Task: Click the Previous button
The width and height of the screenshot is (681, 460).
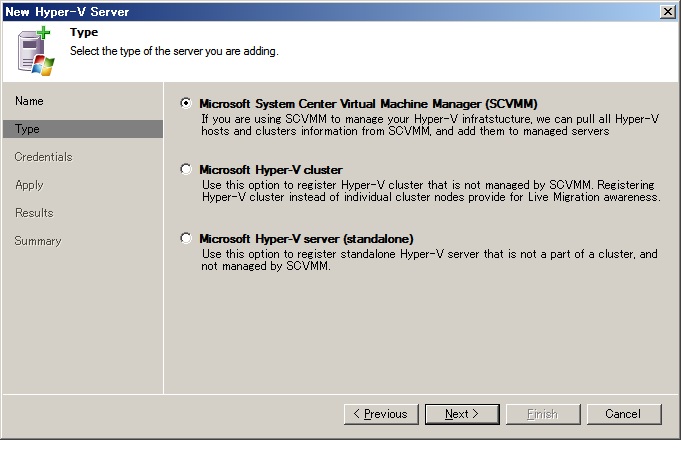Action: click(381, 414)
